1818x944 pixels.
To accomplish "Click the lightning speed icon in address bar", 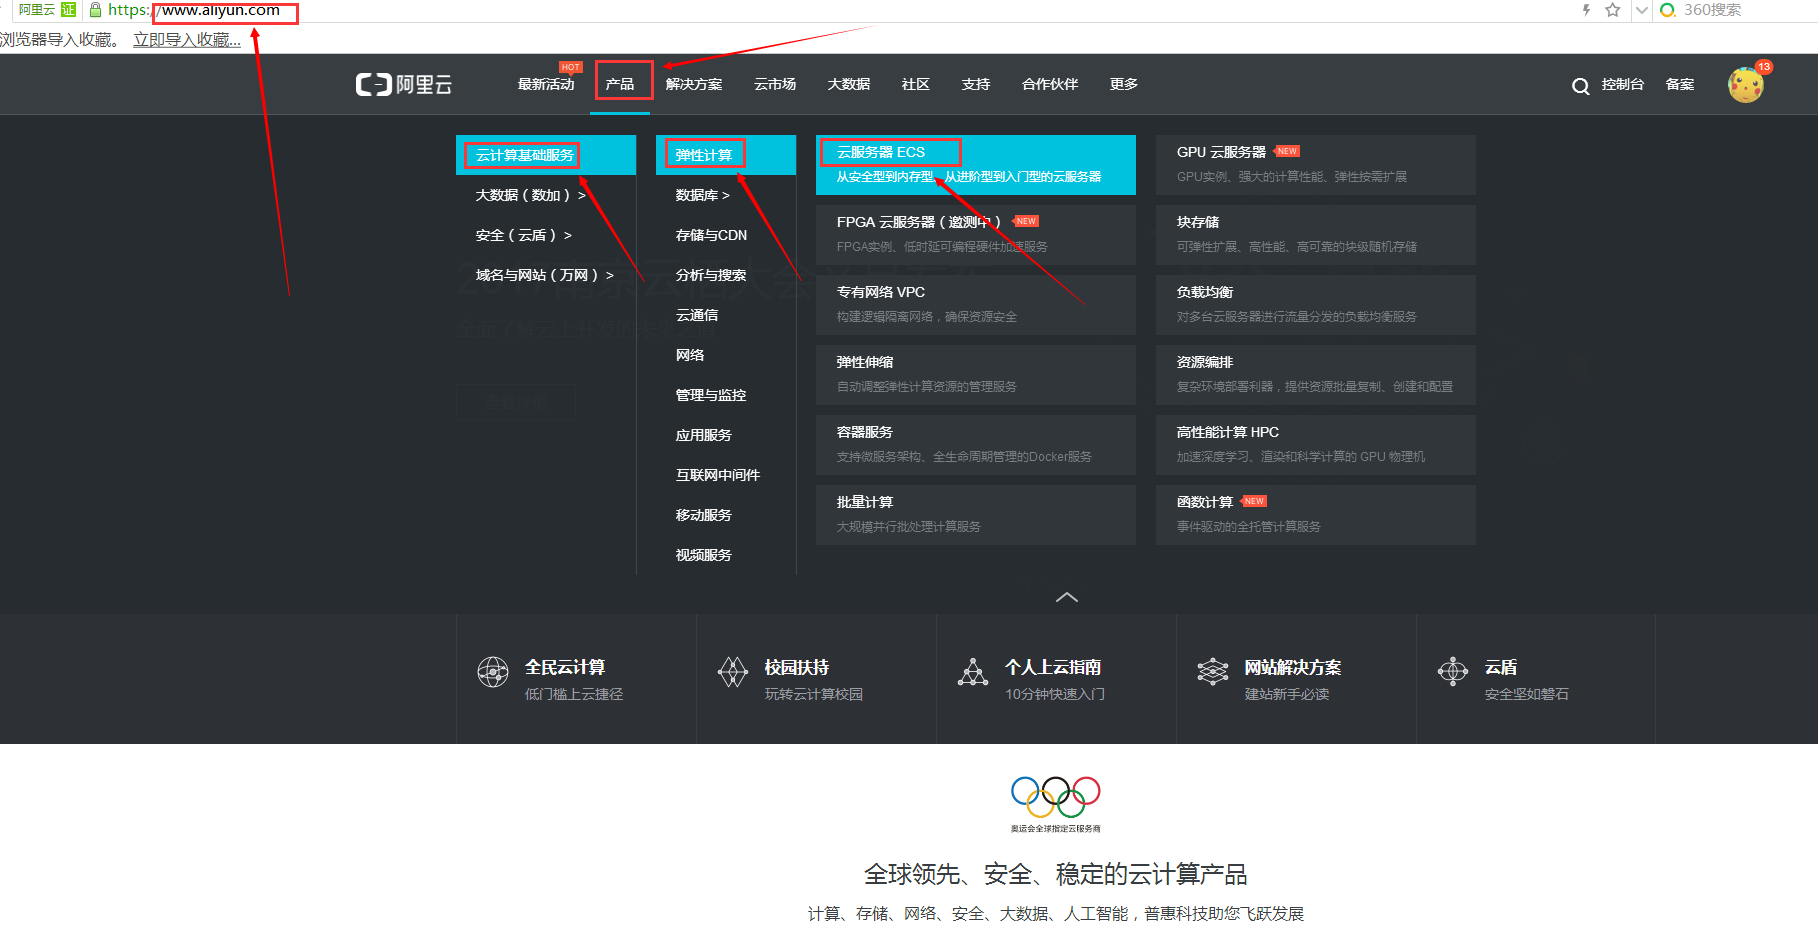I will (x=1586, y=10).
